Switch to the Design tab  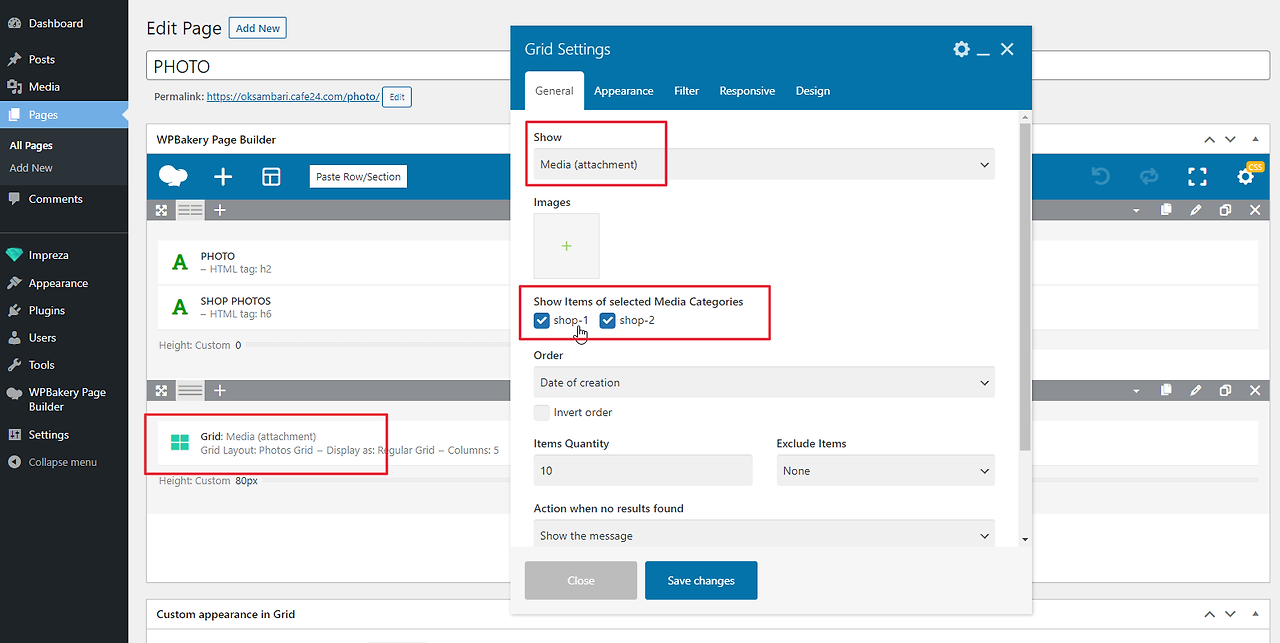813,91
